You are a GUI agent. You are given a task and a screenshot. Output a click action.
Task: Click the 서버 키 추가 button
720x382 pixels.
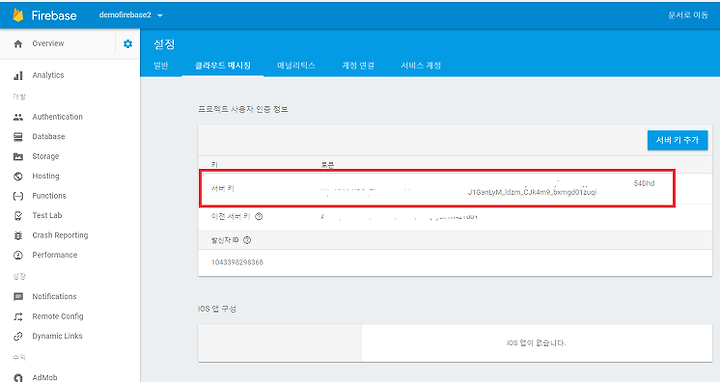[x=677, y=140]
